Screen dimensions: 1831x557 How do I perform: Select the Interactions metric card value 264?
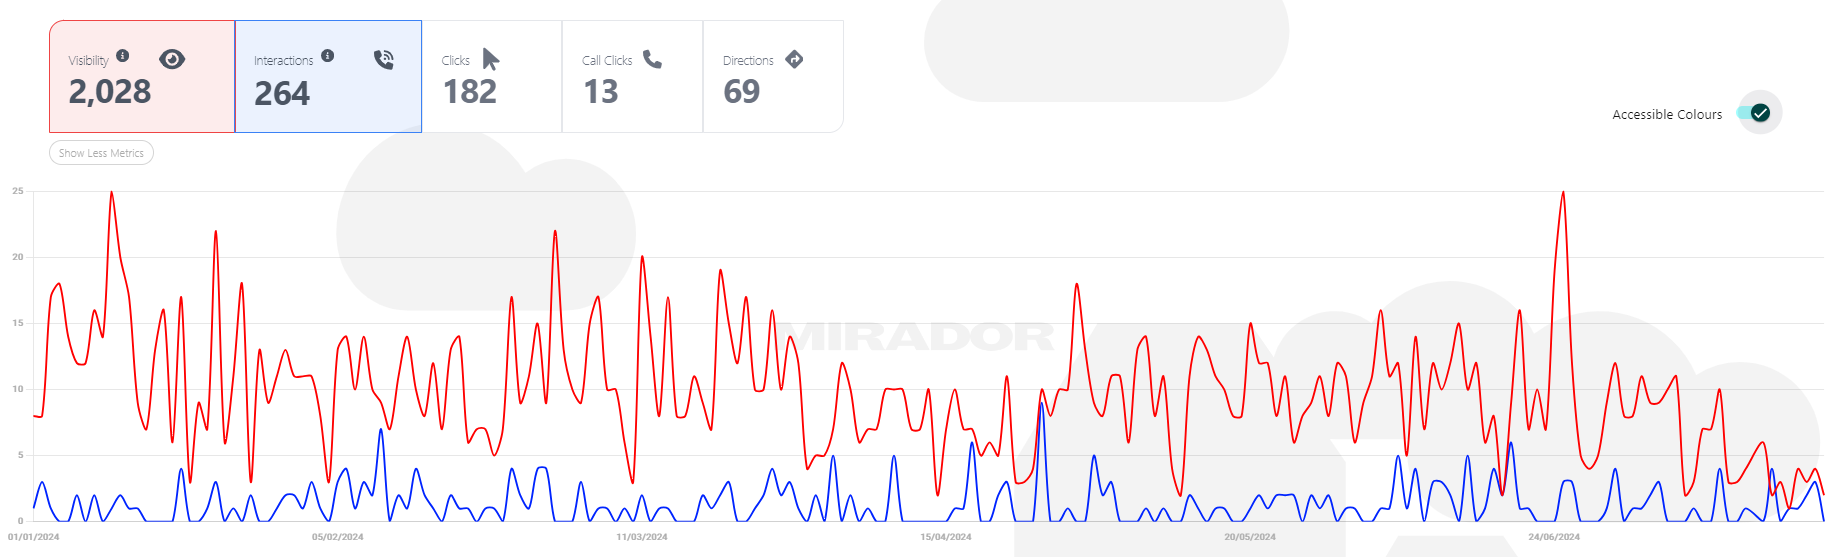[282, 94]
